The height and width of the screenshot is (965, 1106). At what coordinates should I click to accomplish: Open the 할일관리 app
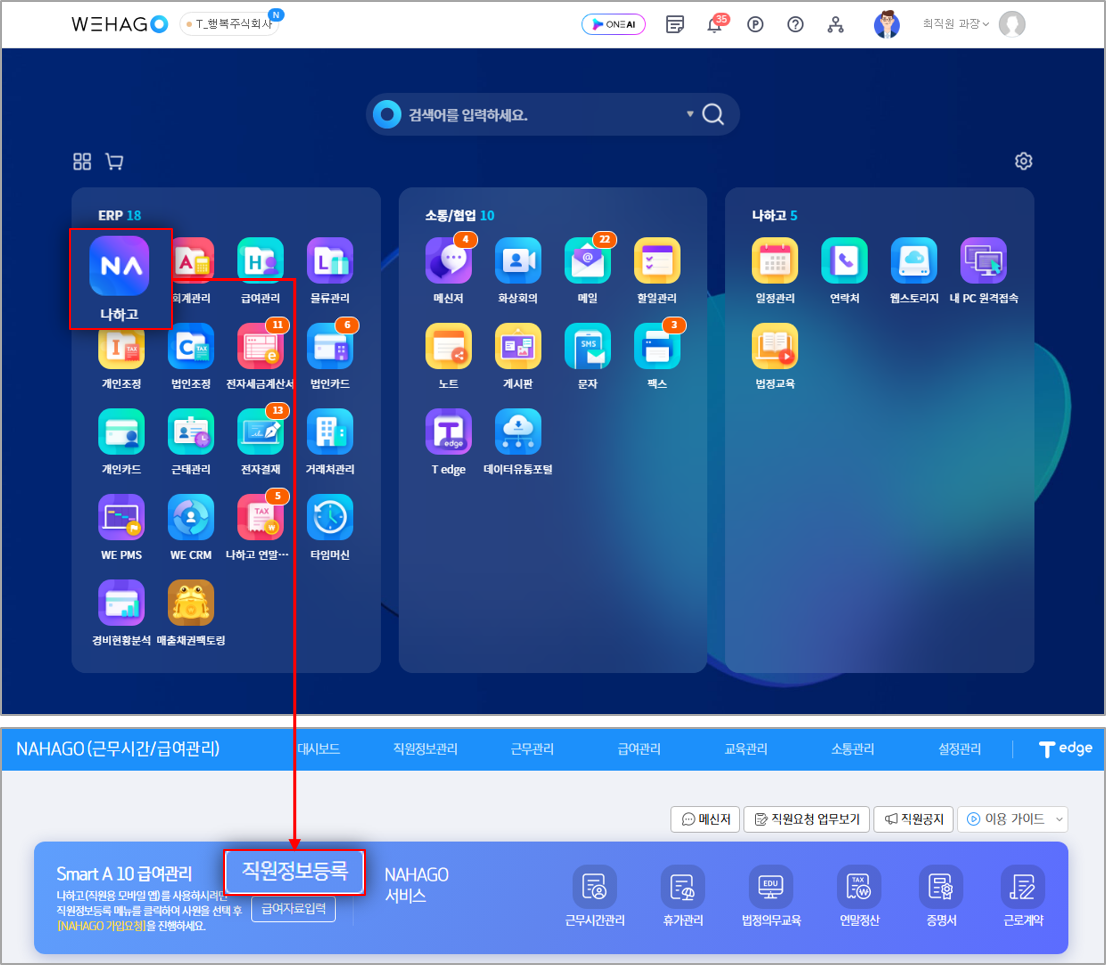click(657, 261)
